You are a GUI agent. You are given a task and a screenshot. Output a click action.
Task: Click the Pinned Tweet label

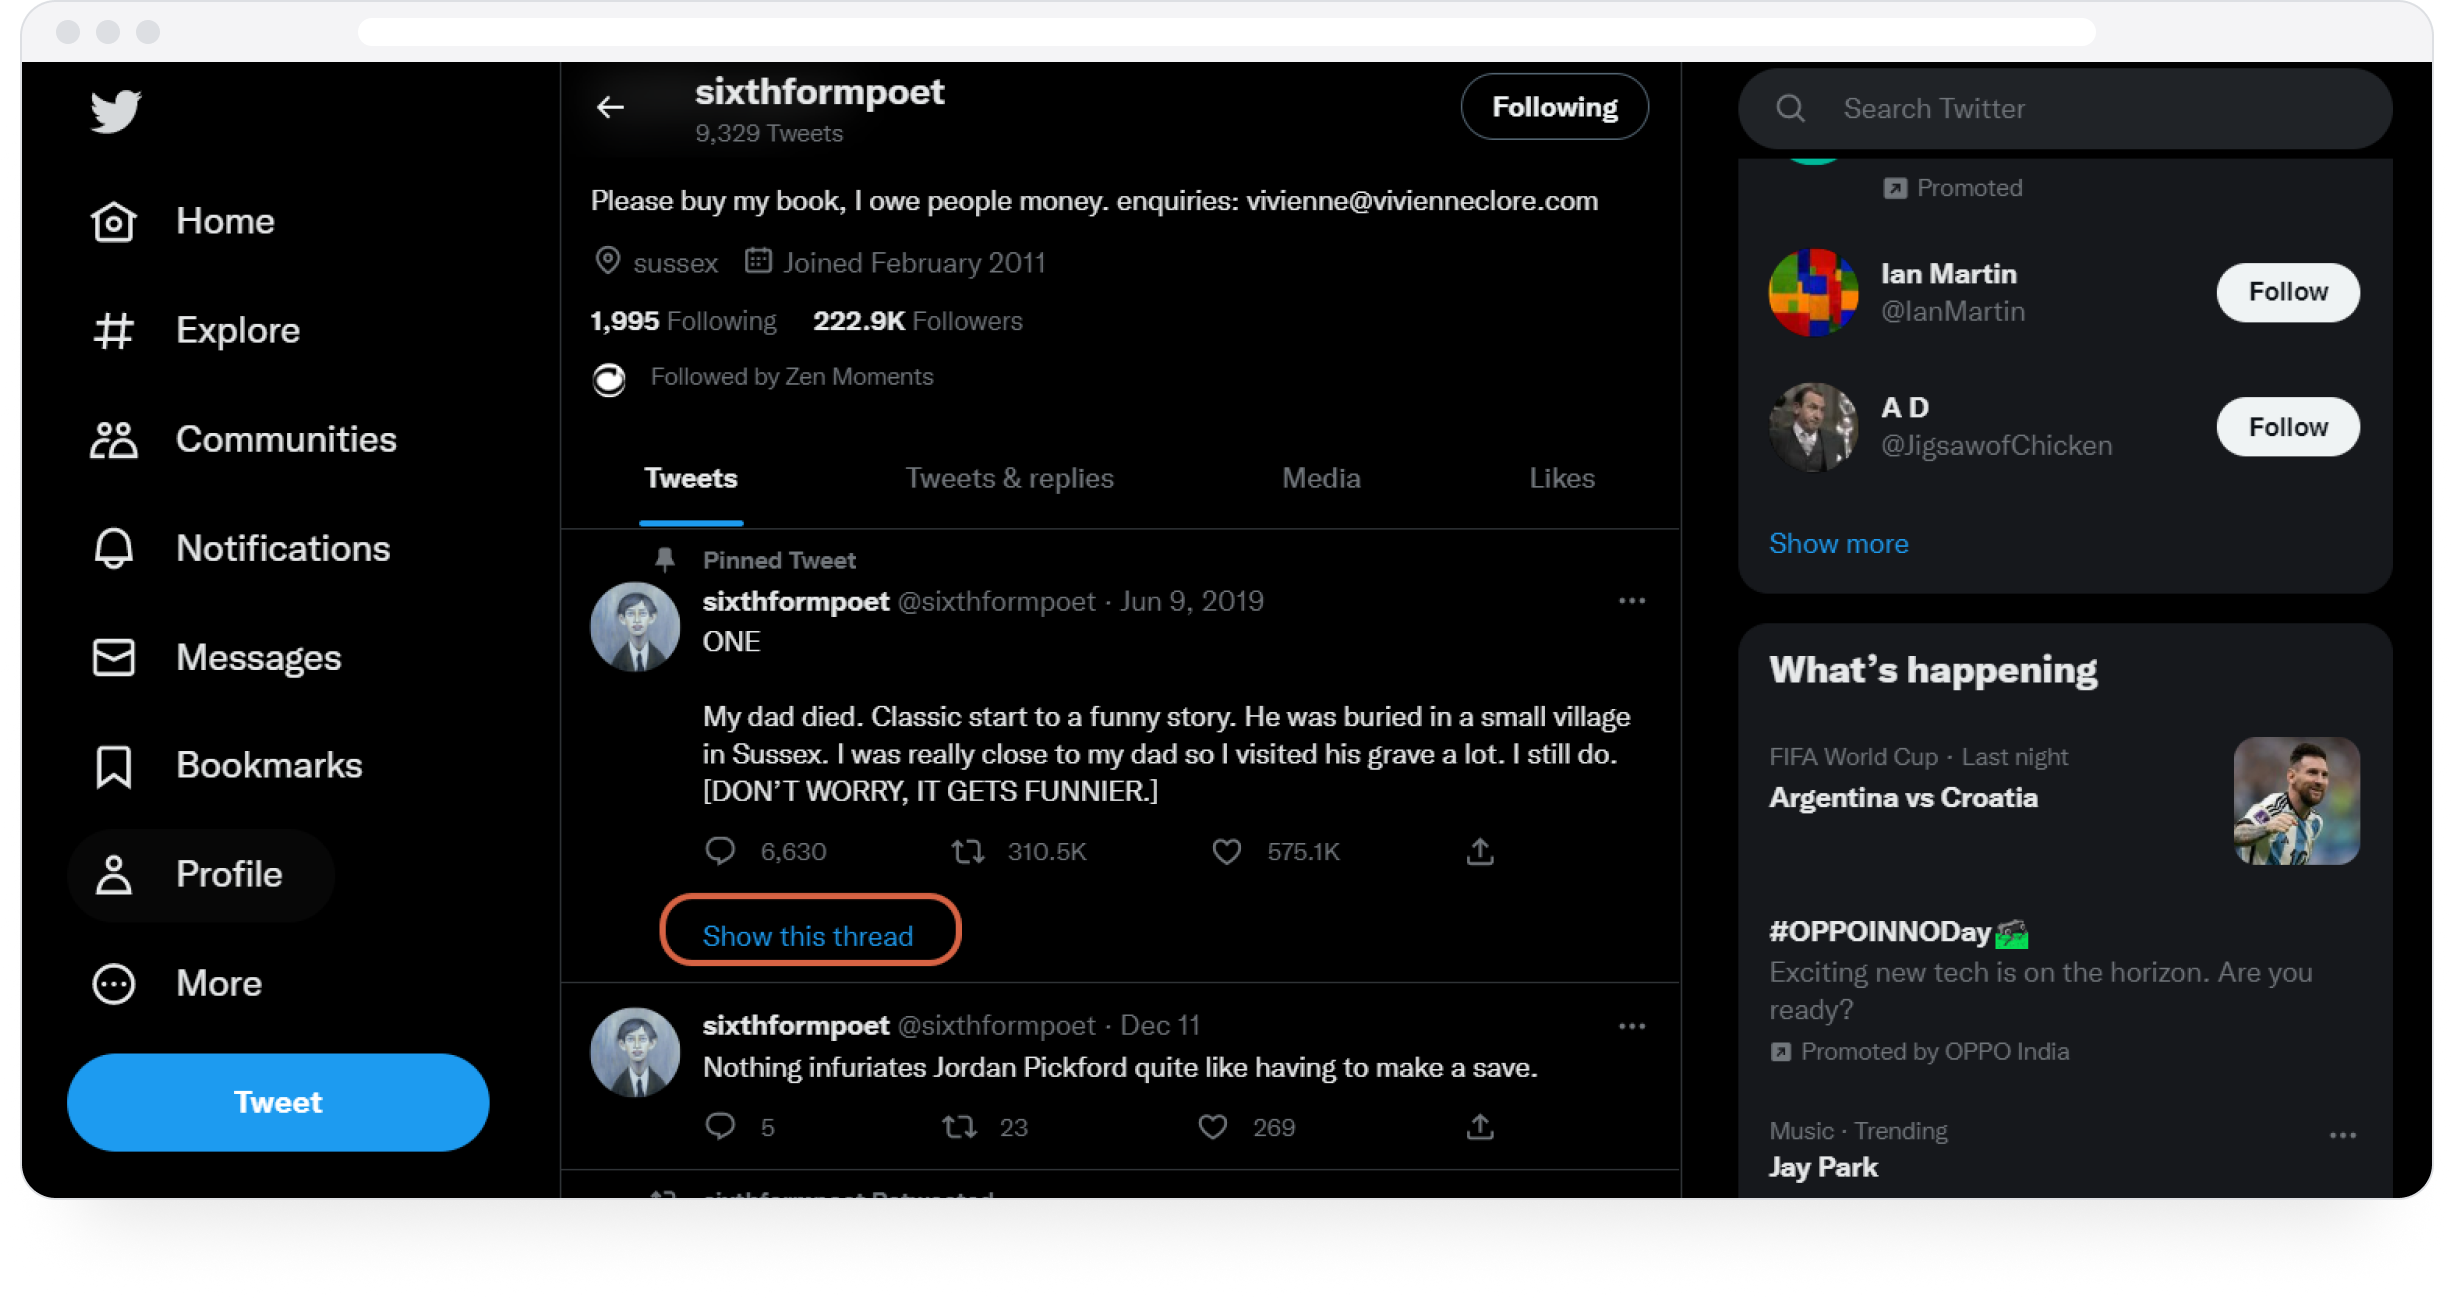779,561
